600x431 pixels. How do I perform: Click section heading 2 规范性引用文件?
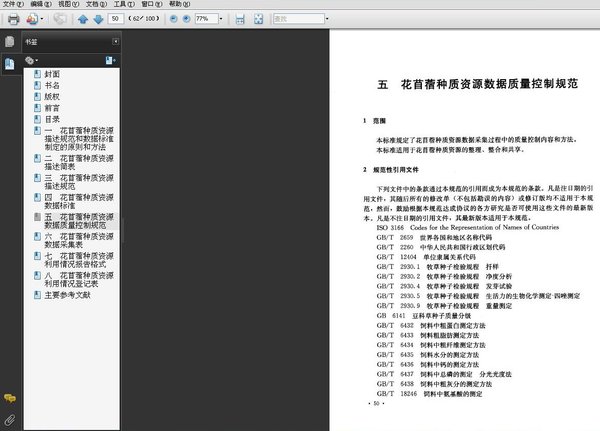pyautogui.click(x=391, y=170)
